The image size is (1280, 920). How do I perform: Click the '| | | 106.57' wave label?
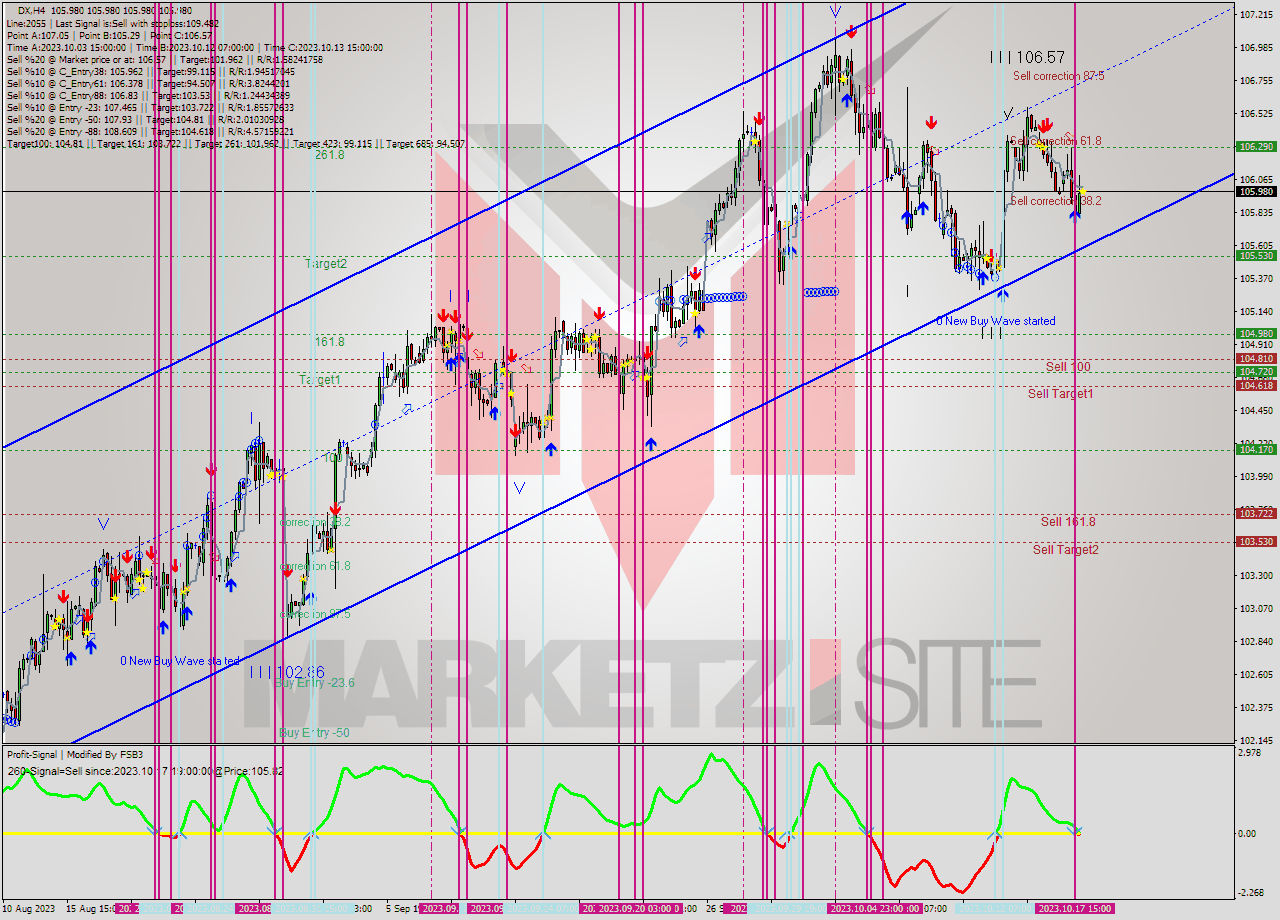click(x=1027, y=58)
